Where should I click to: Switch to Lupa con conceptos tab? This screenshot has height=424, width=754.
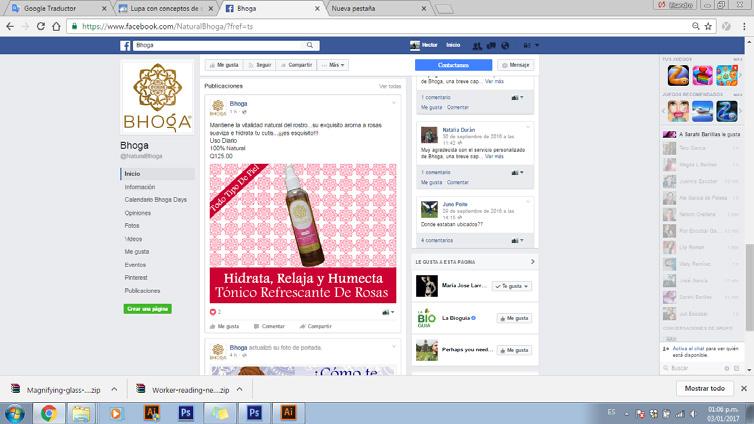tap(163, 9)
